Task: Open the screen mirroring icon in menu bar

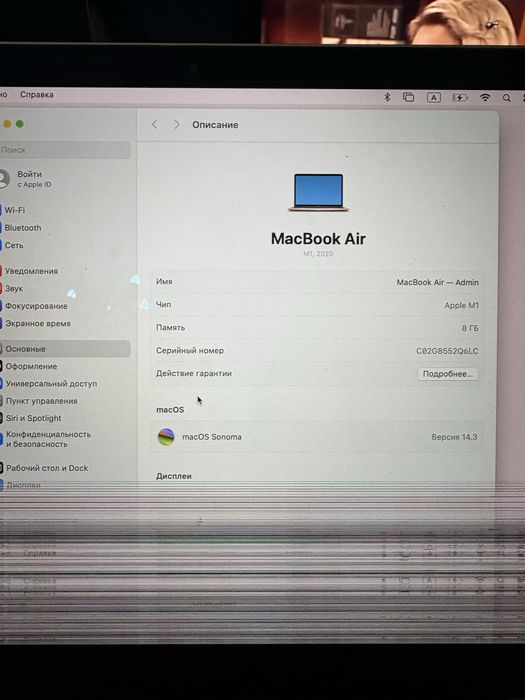Action: click(408, 97)
